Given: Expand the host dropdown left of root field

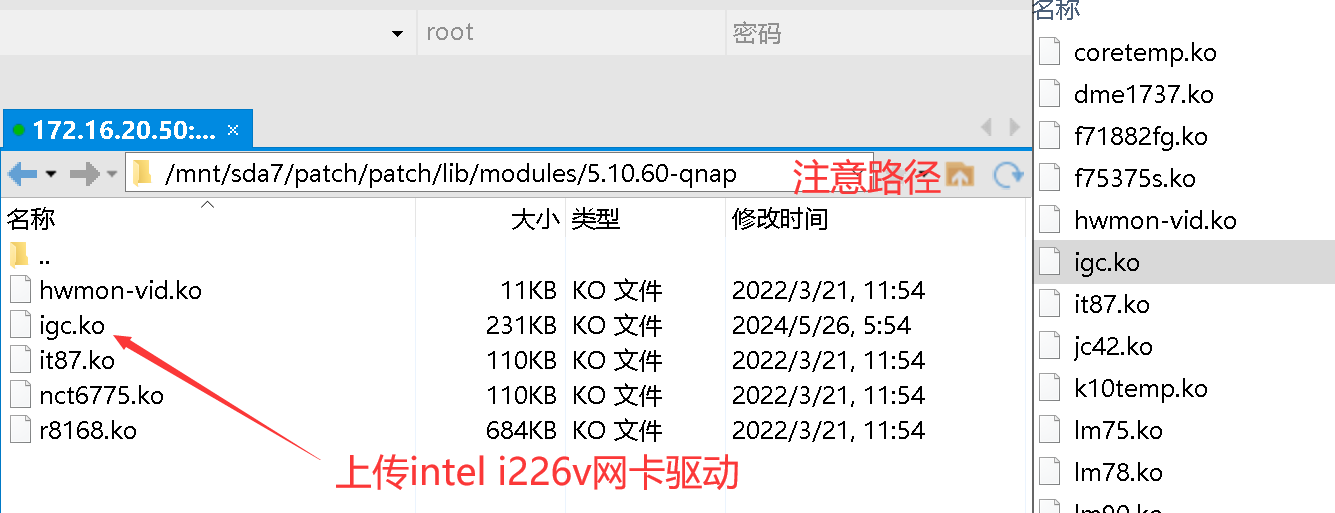Looking at the screenshot, I should [x=397, y=34].
